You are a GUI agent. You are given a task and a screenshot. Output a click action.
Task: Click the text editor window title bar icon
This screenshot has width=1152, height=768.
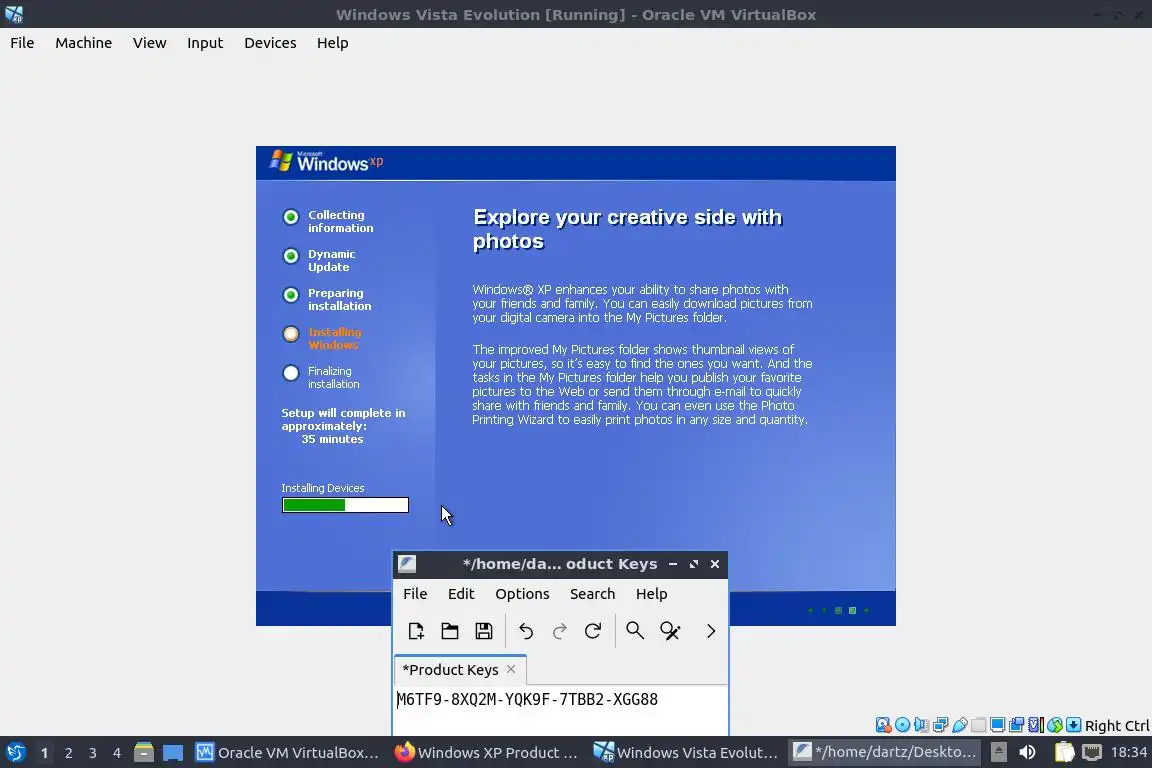click(407, 564)
